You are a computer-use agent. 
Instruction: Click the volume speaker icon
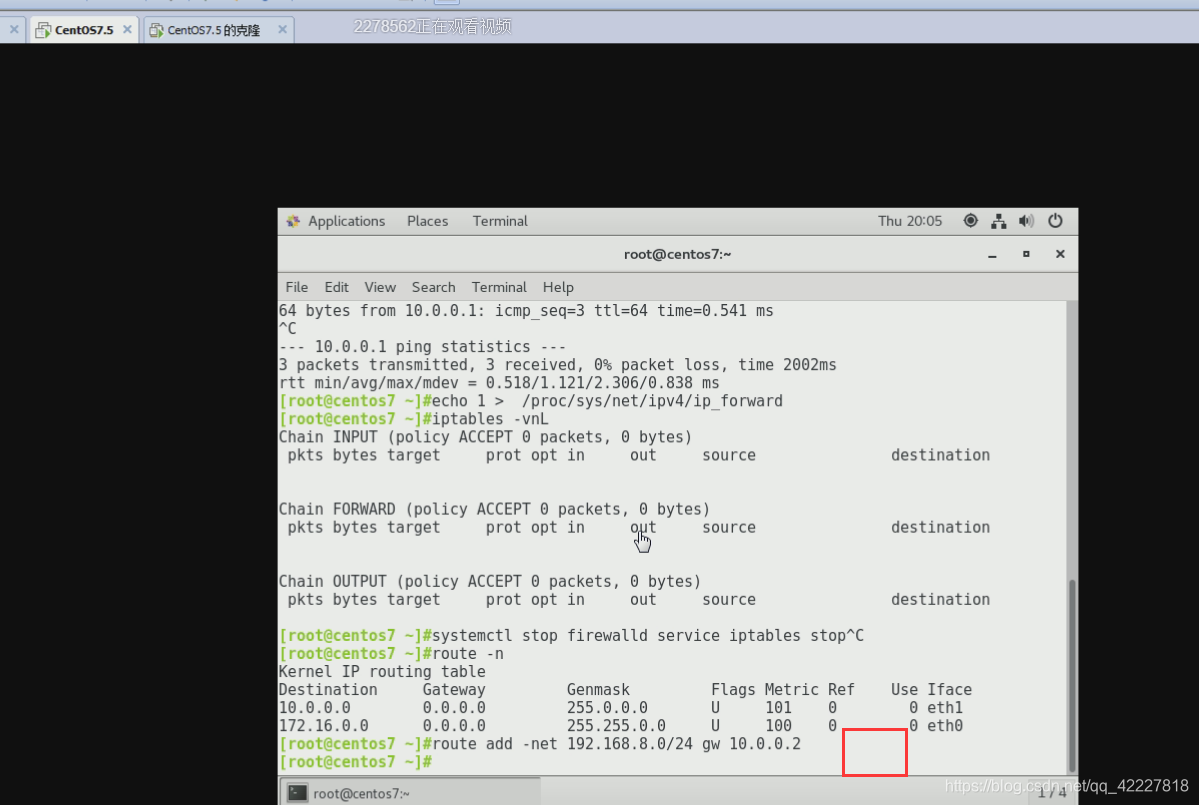[x=1026, y=221]
